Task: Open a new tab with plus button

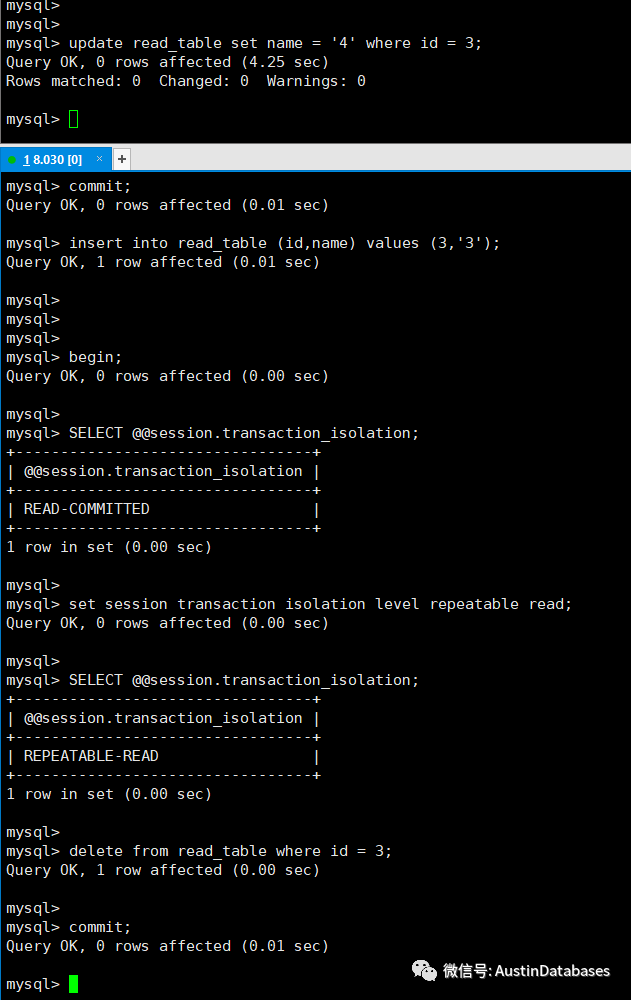Action: click(x=122, y=159)
